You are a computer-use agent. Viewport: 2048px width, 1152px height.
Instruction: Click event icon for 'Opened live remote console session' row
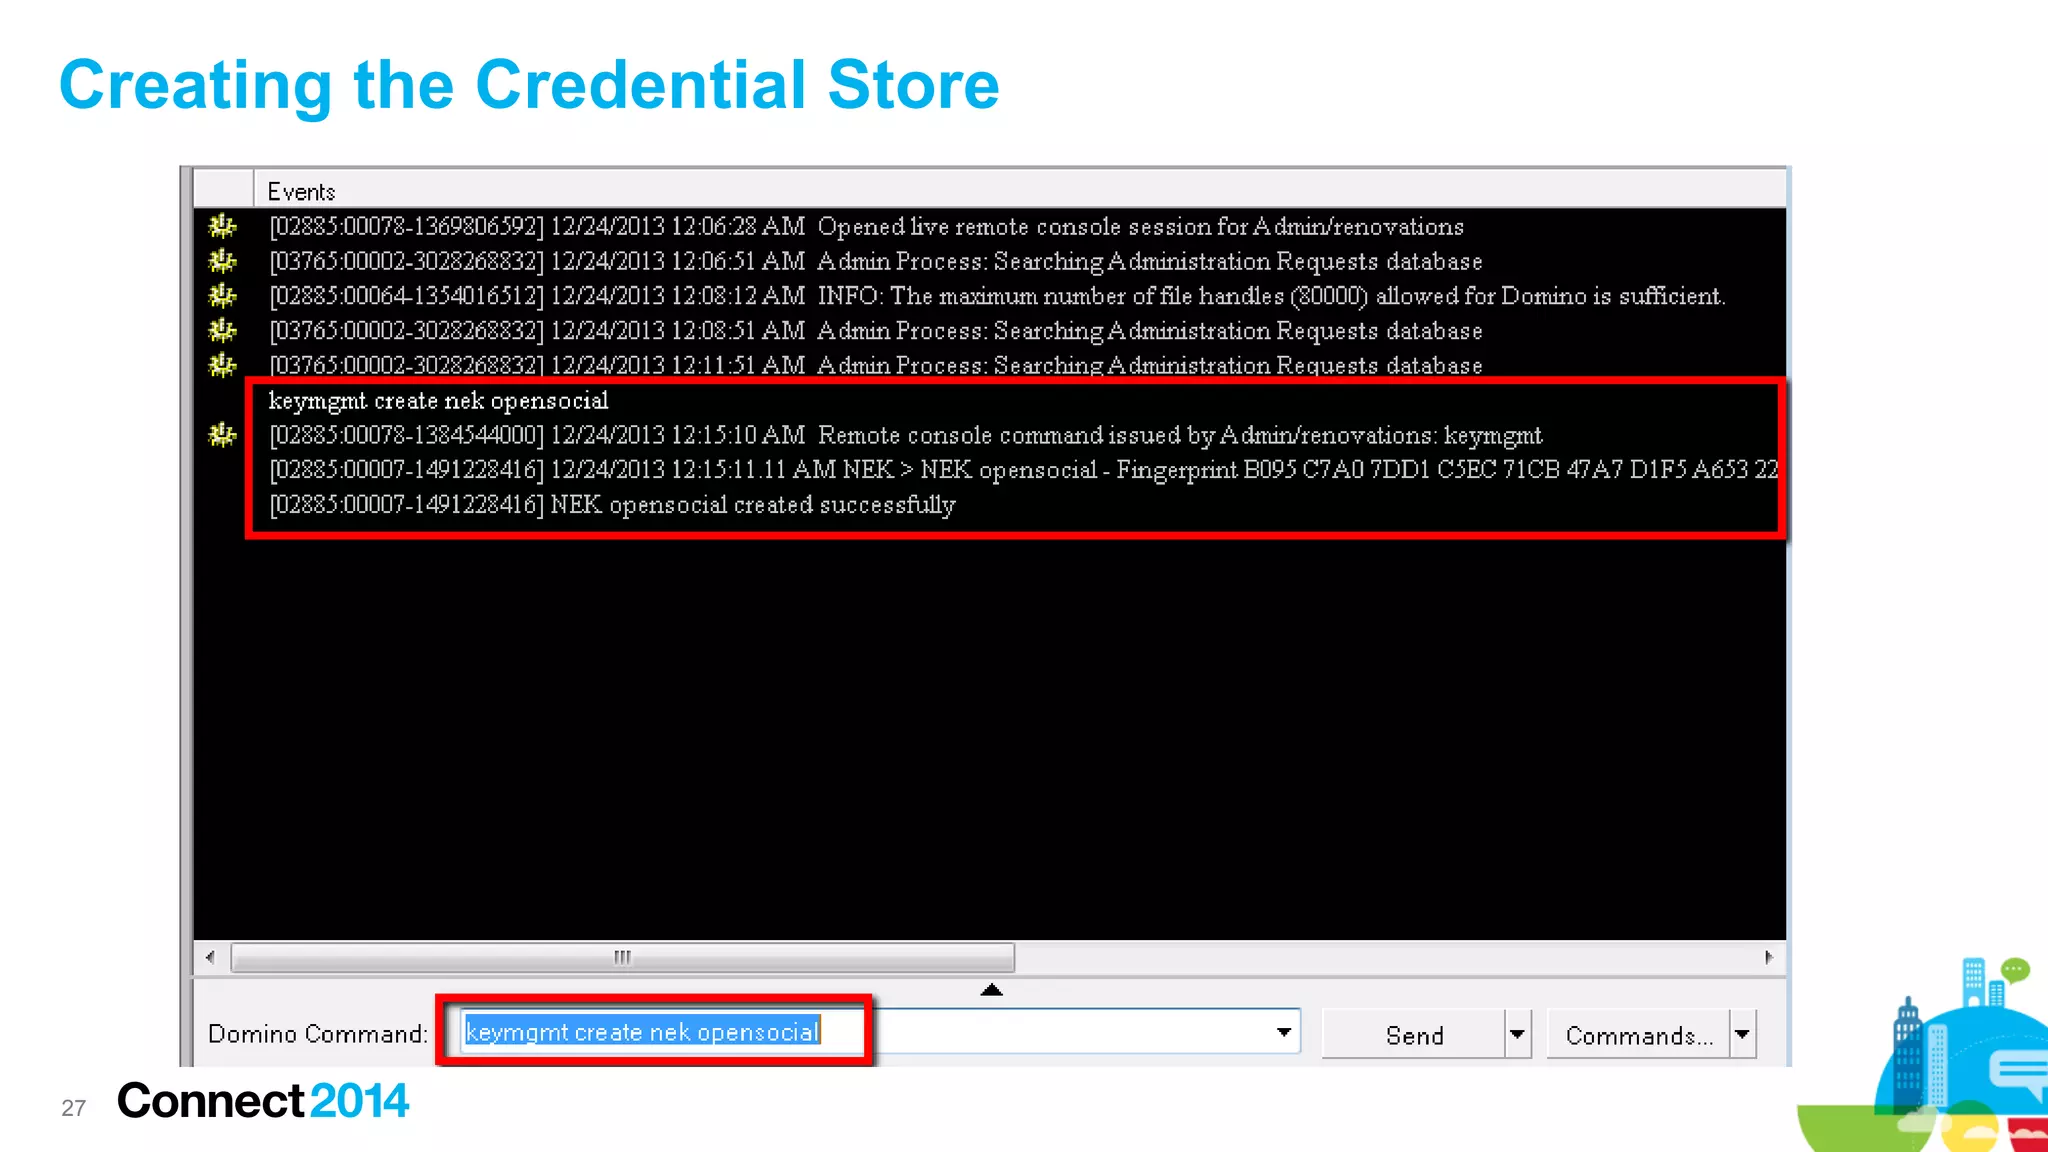click(x=222, y=226)
